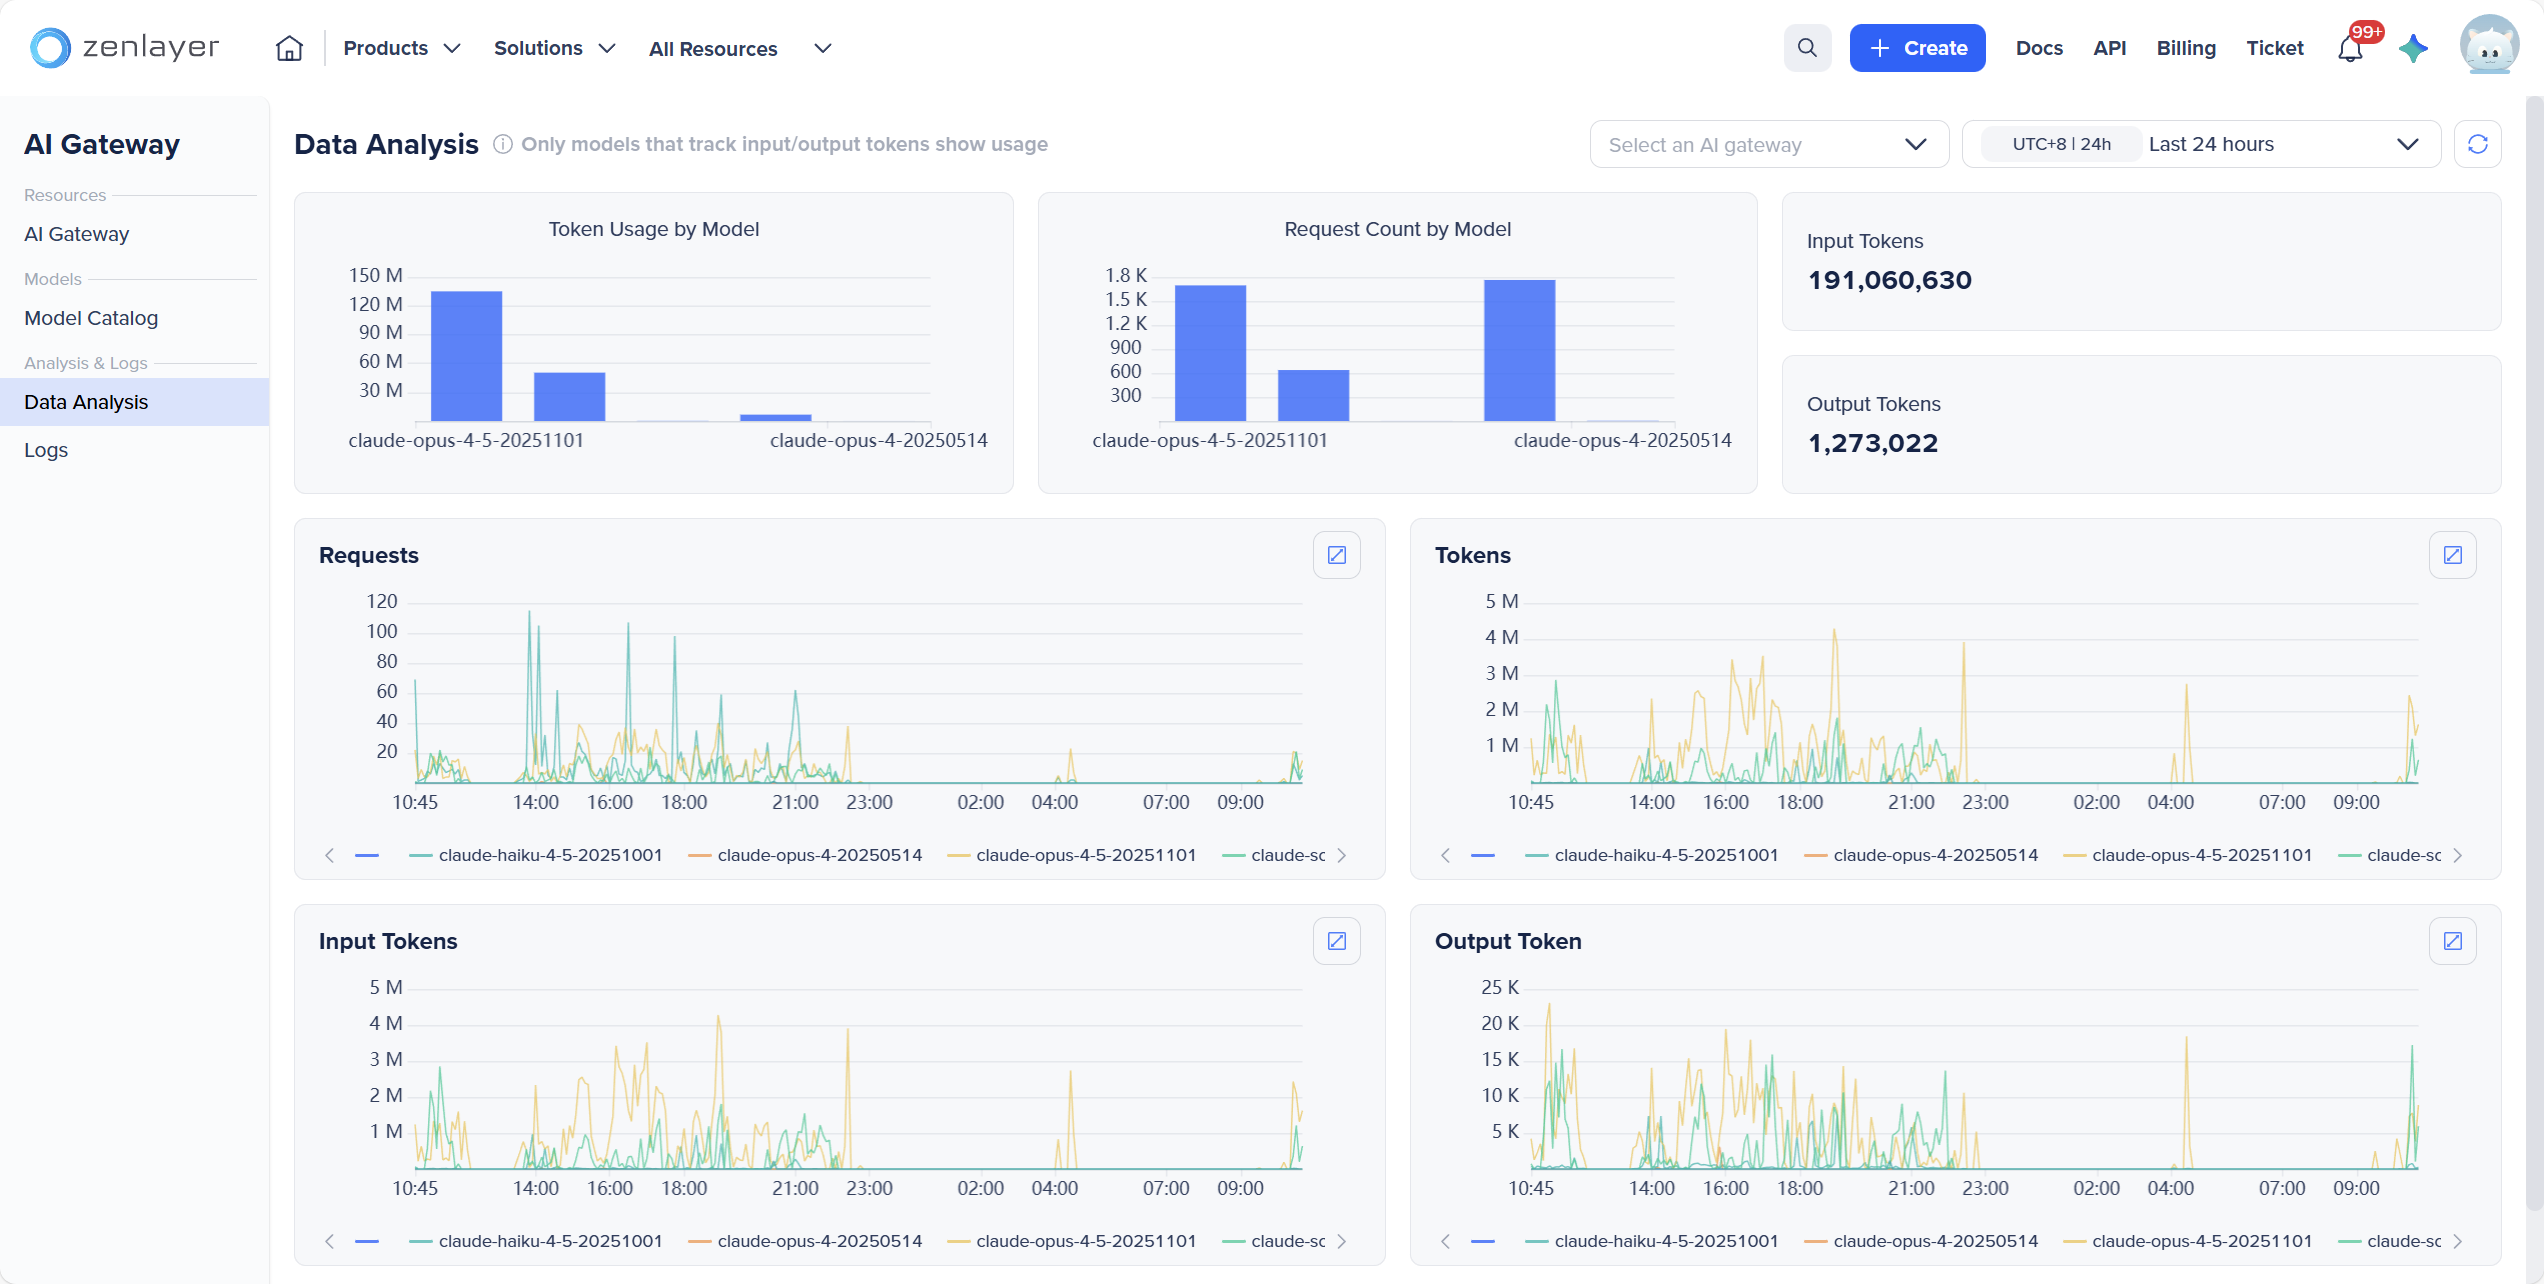2544x1284 pixels.
Task: Click the AI assistant sparkle icon
Action: coord(2413,48)
